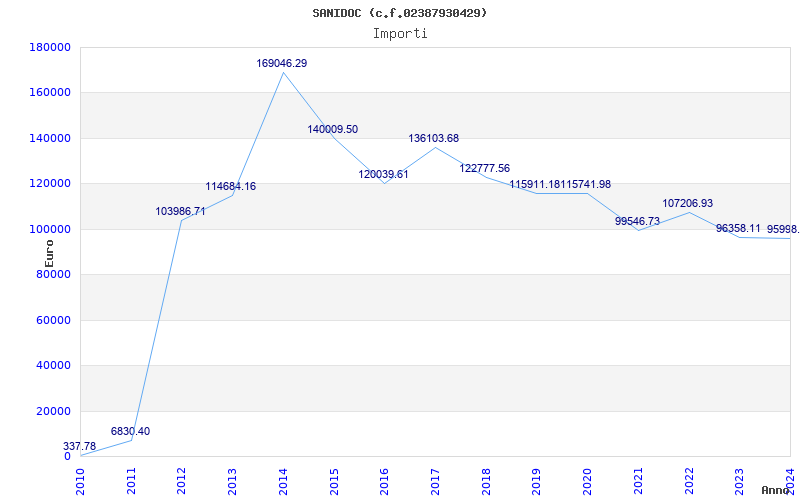The height and width of the screenshot is (500, 800).
Task: Click the data label 107206.93
Action: point(688,204)
